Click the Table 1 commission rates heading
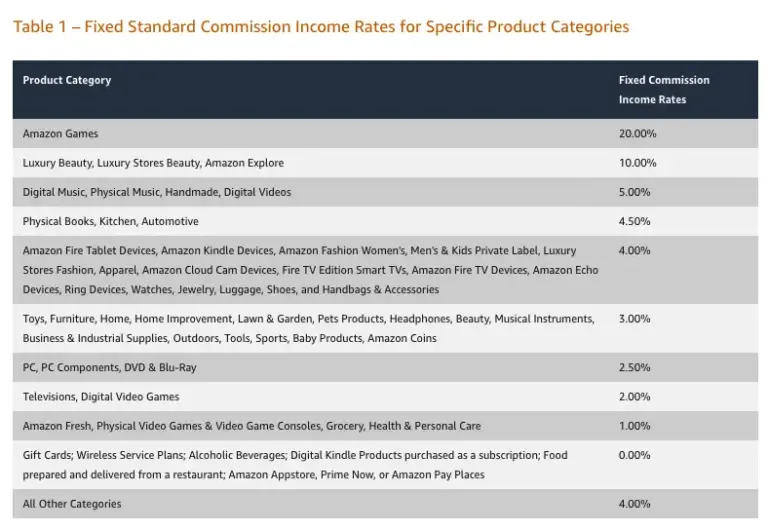The width and height of the screenshot is (768, 530). [321, 26]
